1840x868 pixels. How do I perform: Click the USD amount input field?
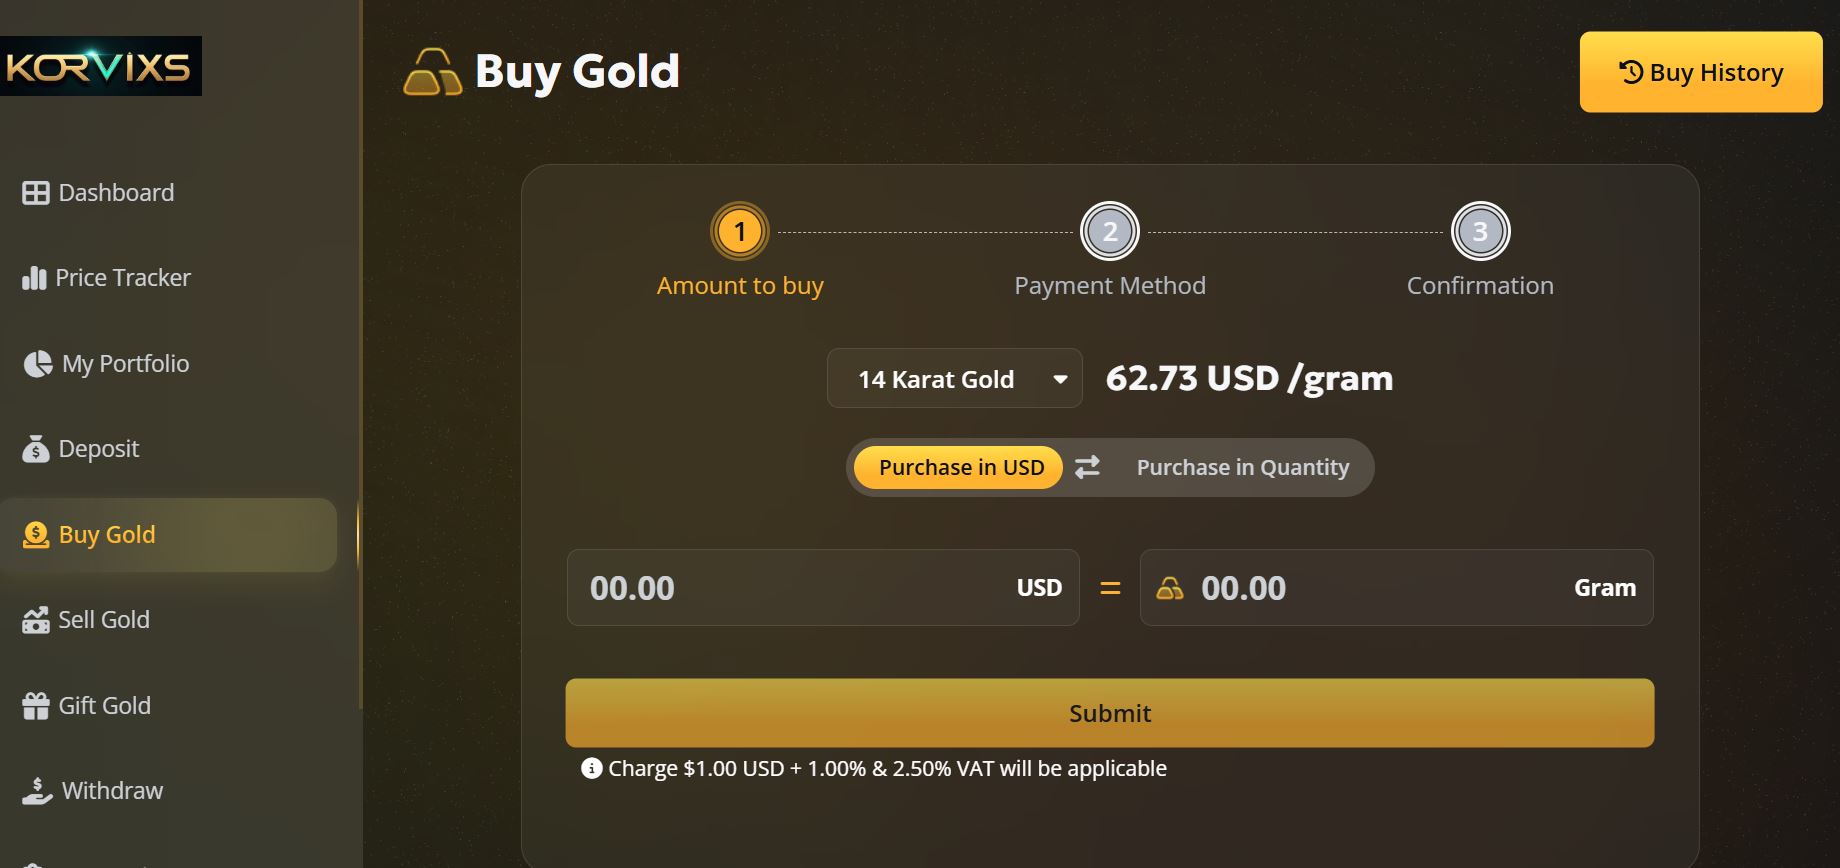822,588
